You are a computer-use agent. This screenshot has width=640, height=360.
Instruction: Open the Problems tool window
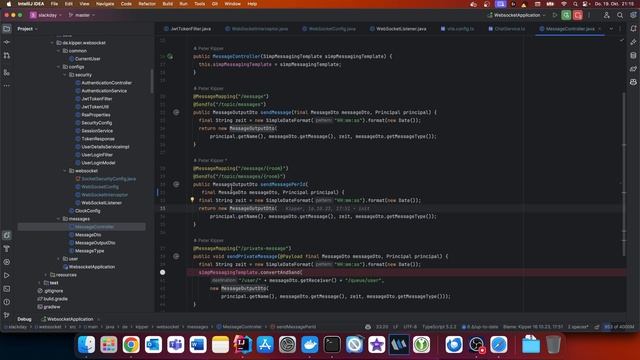[x=7, y=302]
